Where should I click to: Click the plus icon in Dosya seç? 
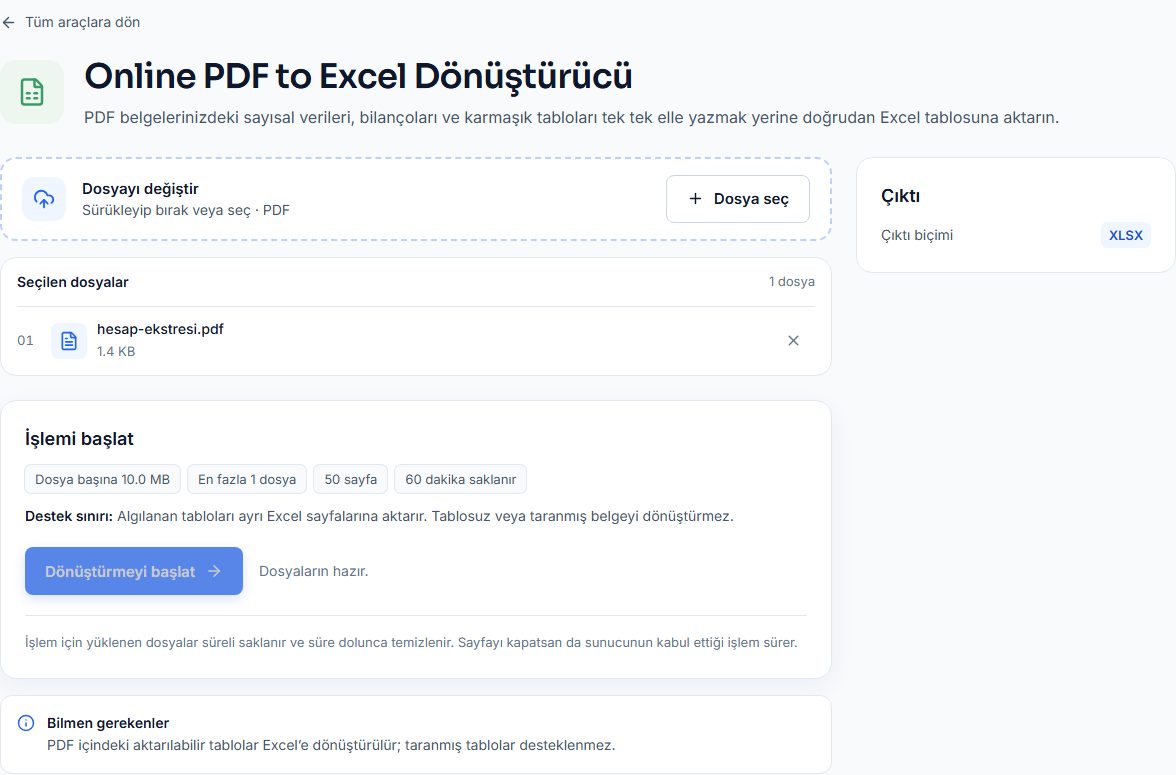[x=695, y=199]
